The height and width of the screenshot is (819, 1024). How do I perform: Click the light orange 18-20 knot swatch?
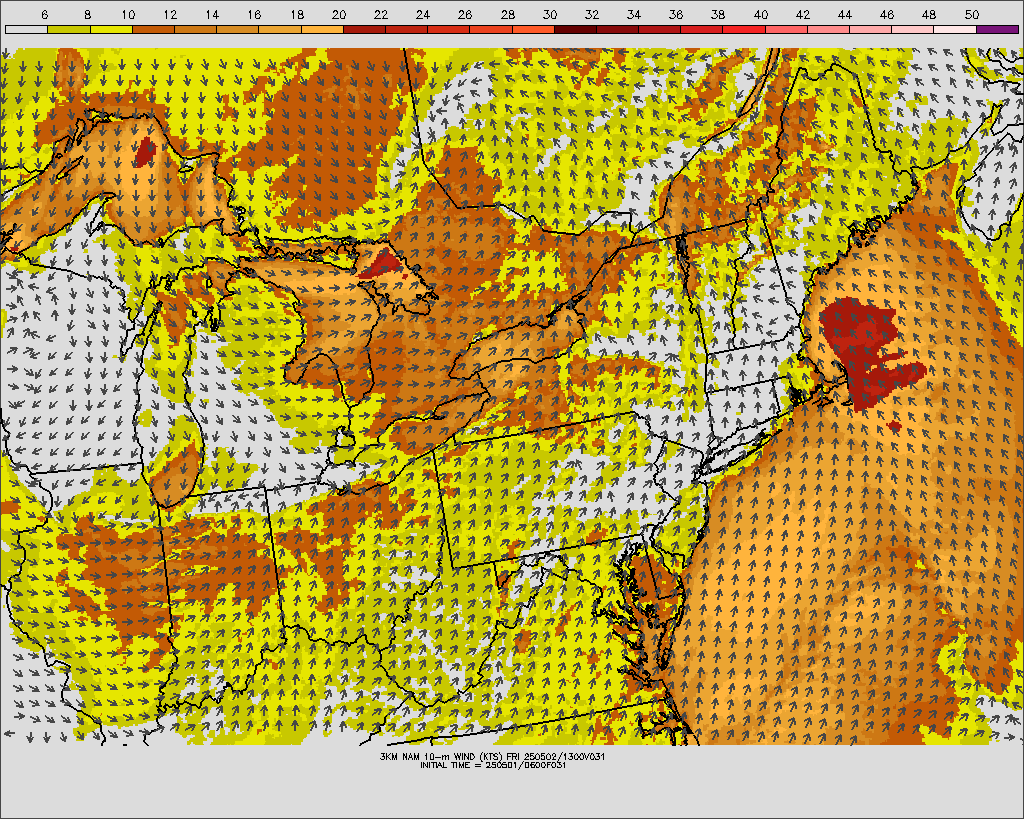coord(323,29)
